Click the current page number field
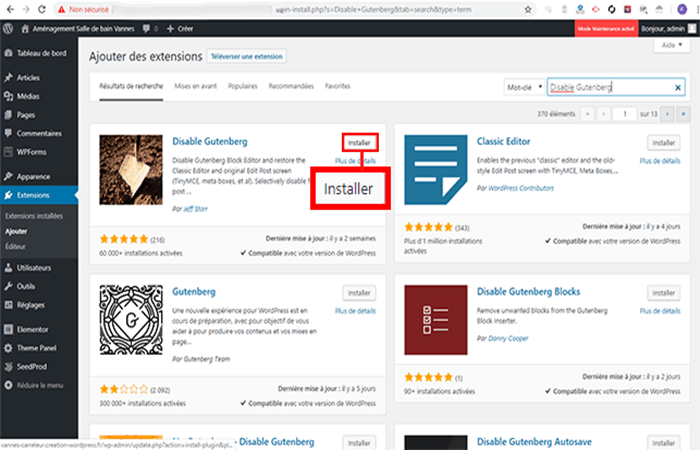The height and width of the screenshot is (450, 700). click(625, 114)
